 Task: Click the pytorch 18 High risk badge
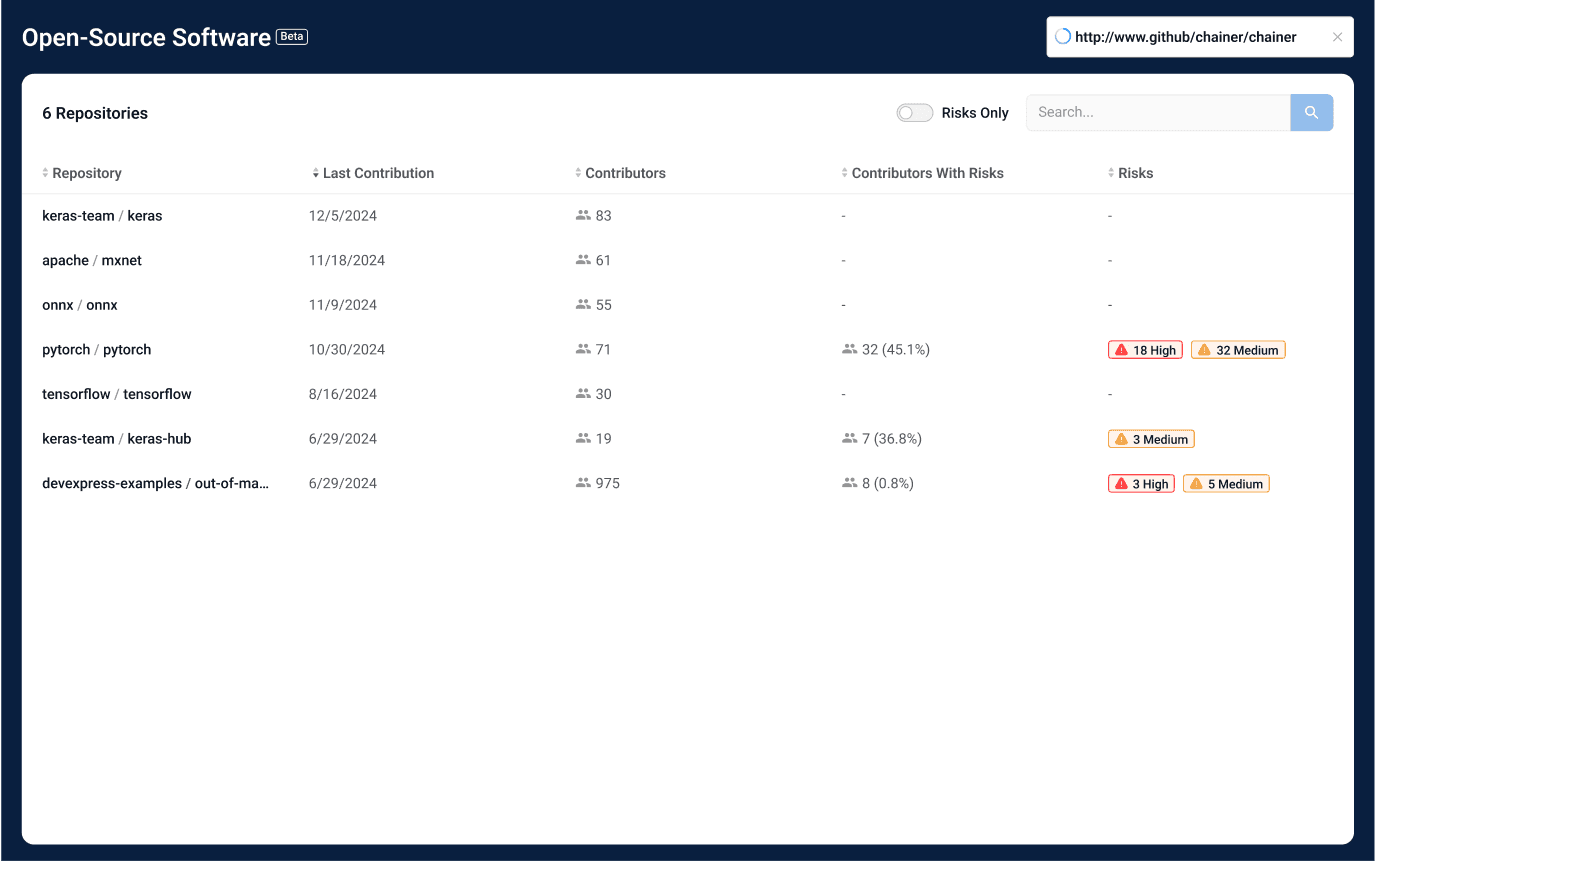point(1145,350)
